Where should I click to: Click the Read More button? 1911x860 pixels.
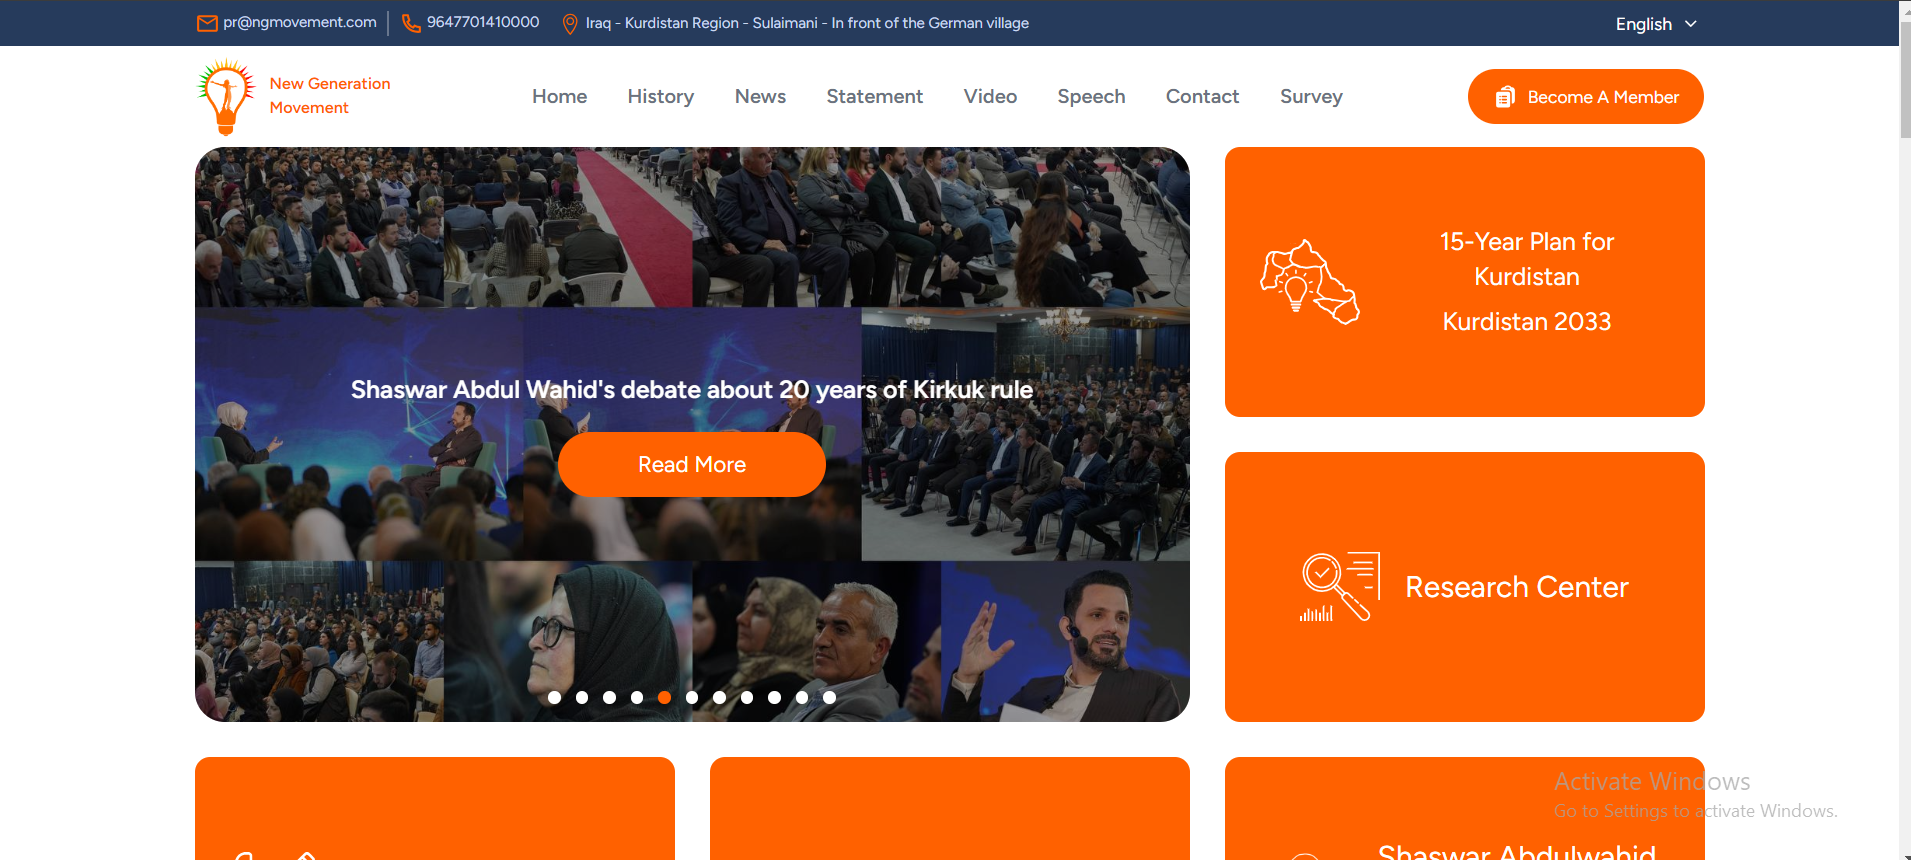[692, 465]
